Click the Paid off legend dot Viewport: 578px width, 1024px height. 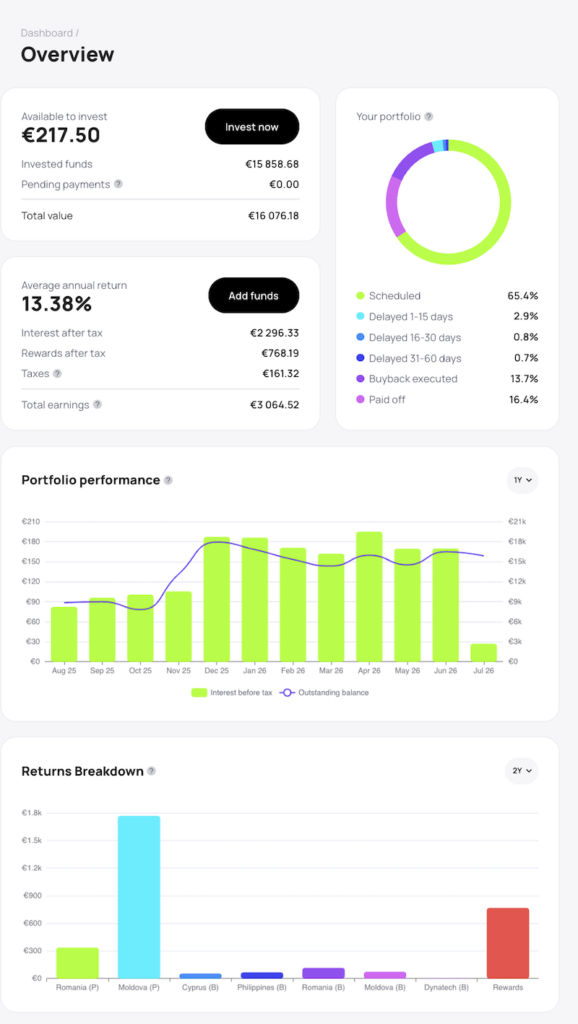pos(360,400)
